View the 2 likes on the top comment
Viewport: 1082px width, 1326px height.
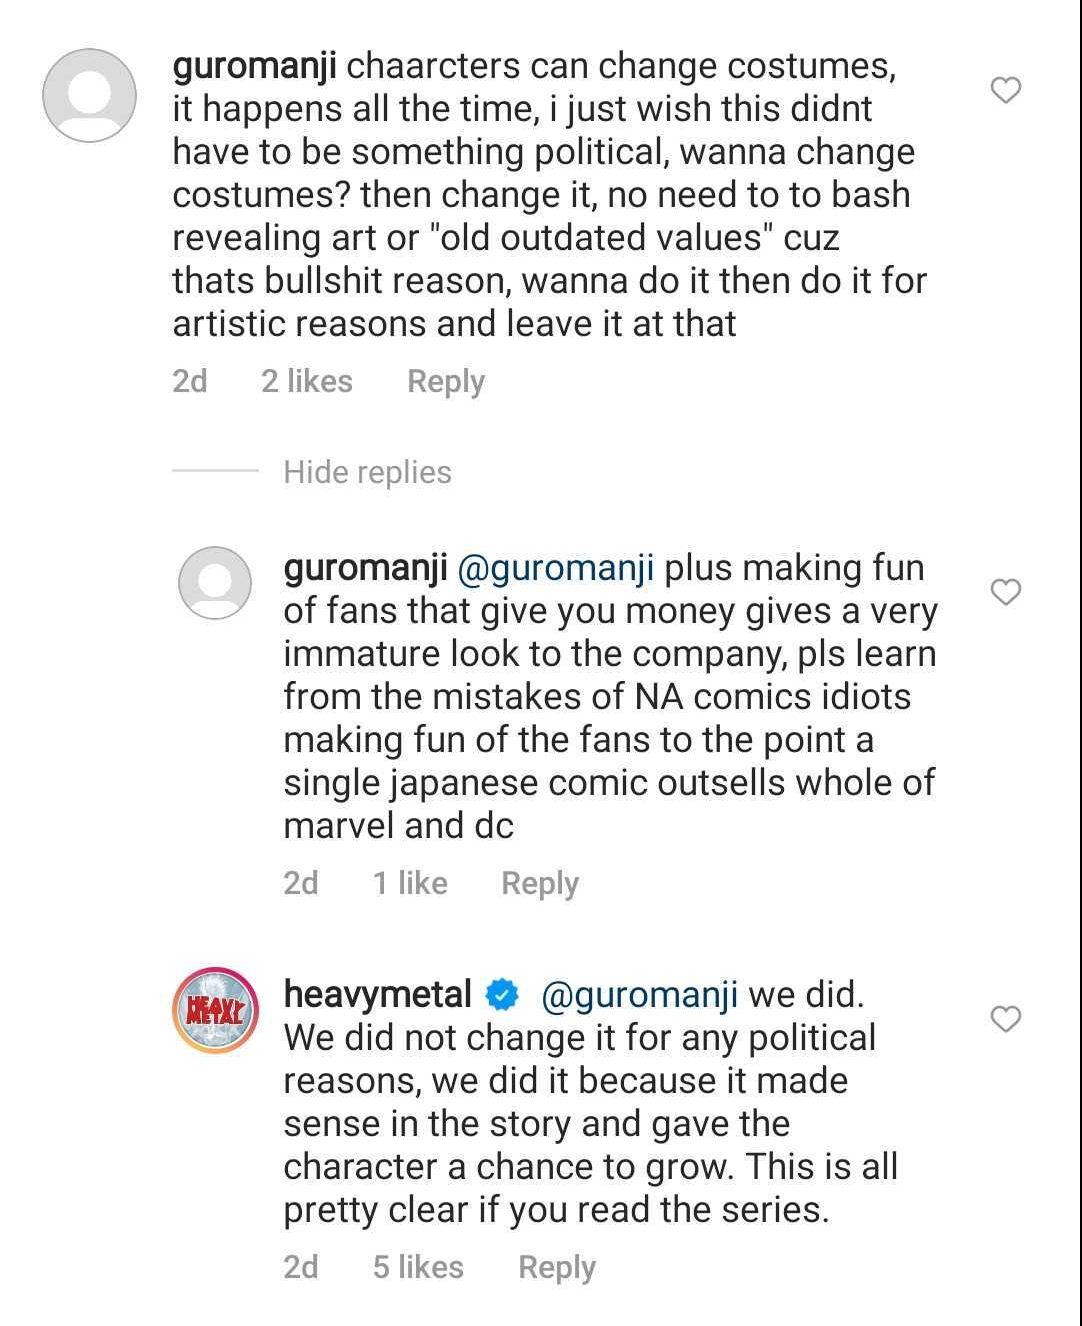pyautogui.click(x=306, y=381)
